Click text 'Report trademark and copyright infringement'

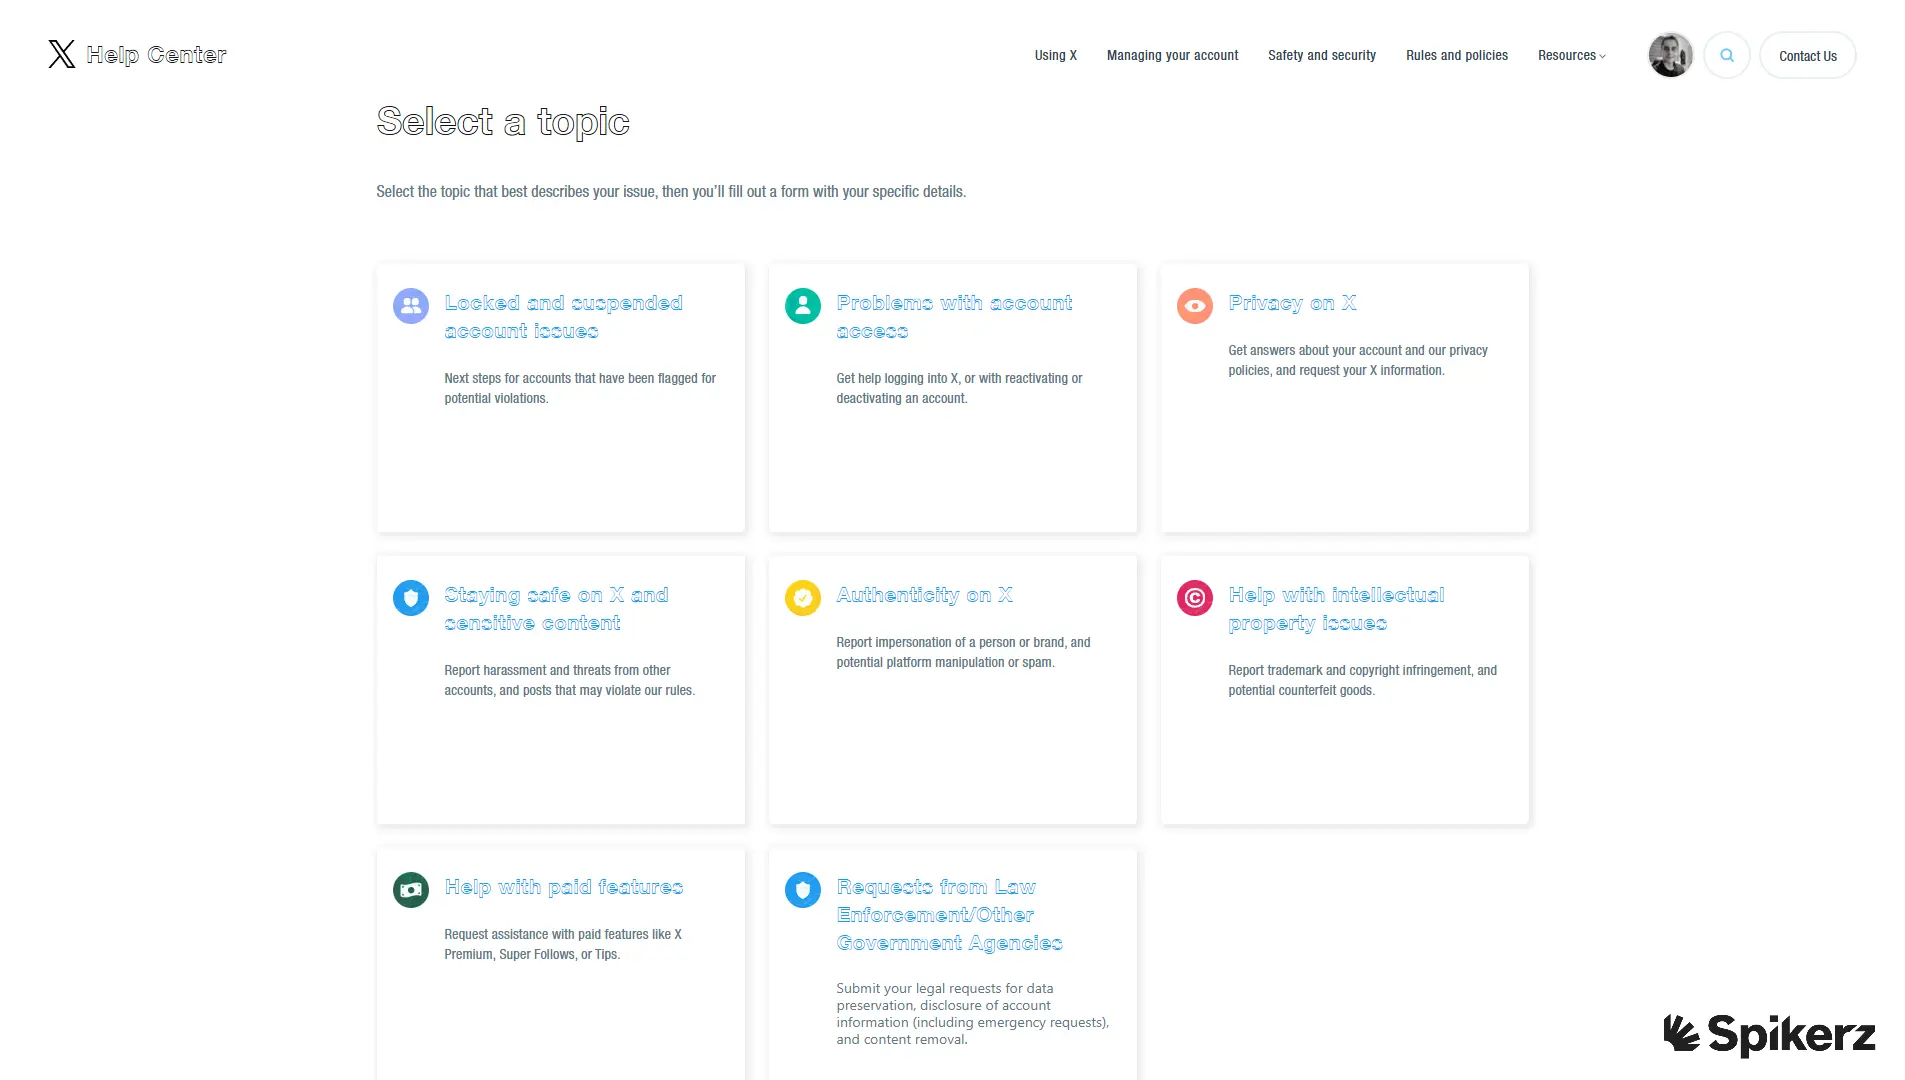coord(1350,671)
